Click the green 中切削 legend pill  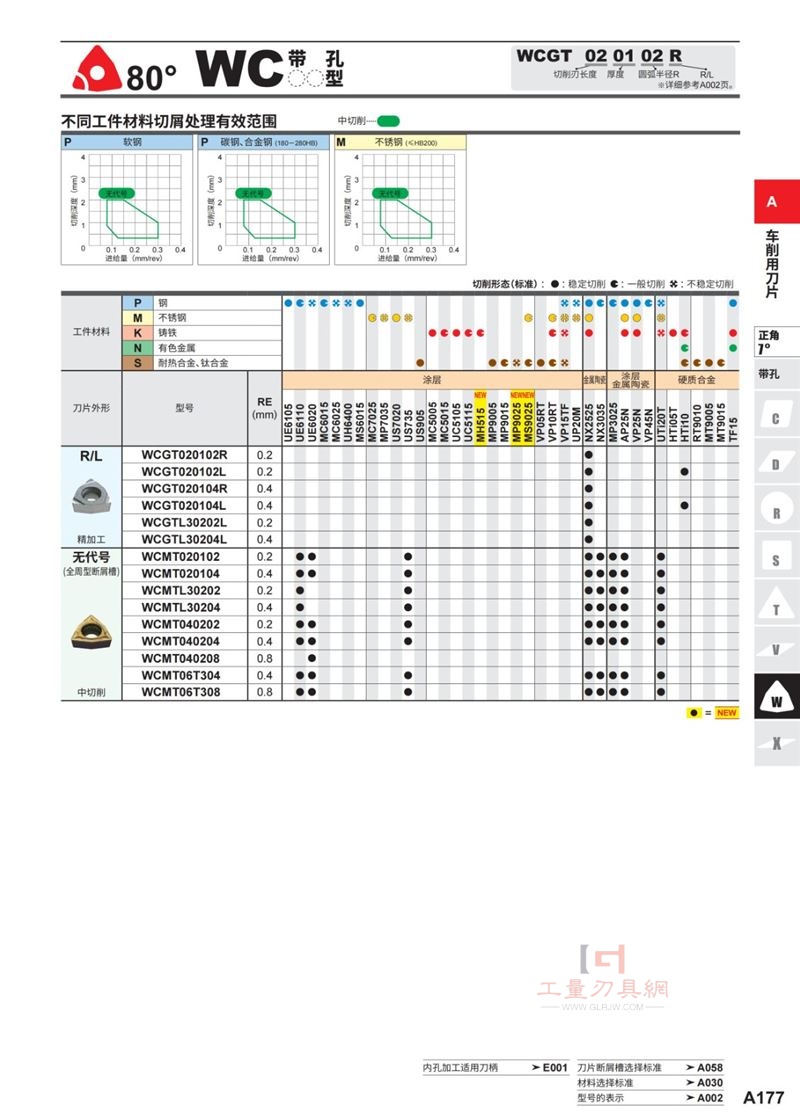(389, 121)
